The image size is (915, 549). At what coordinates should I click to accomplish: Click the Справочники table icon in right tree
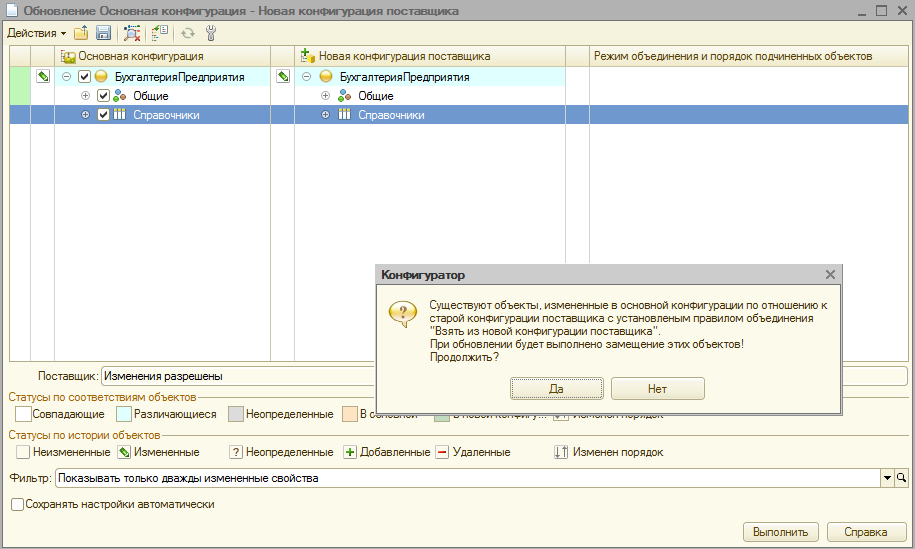click(345, 114)
